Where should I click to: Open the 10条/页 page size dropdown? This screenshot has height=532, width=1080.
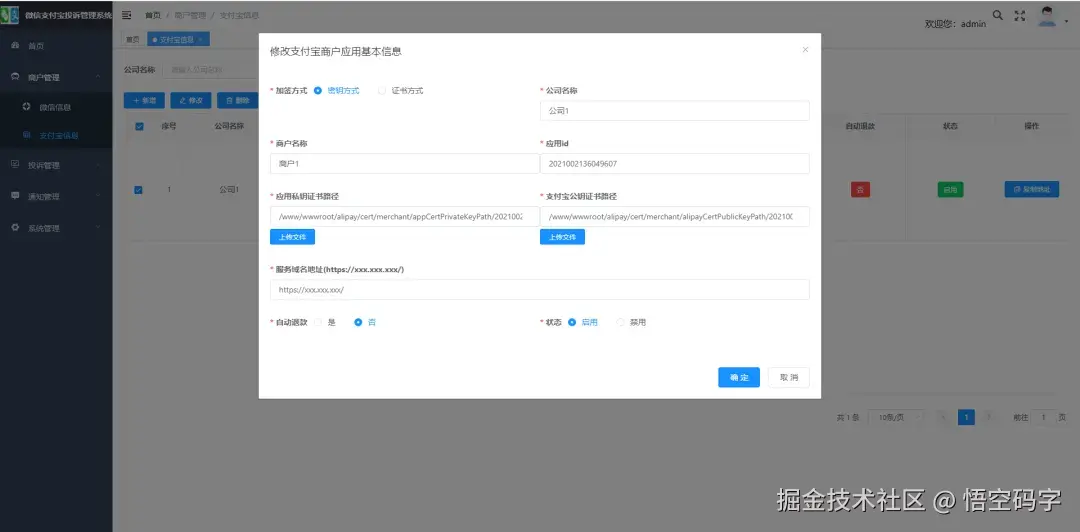coord(895,418)
